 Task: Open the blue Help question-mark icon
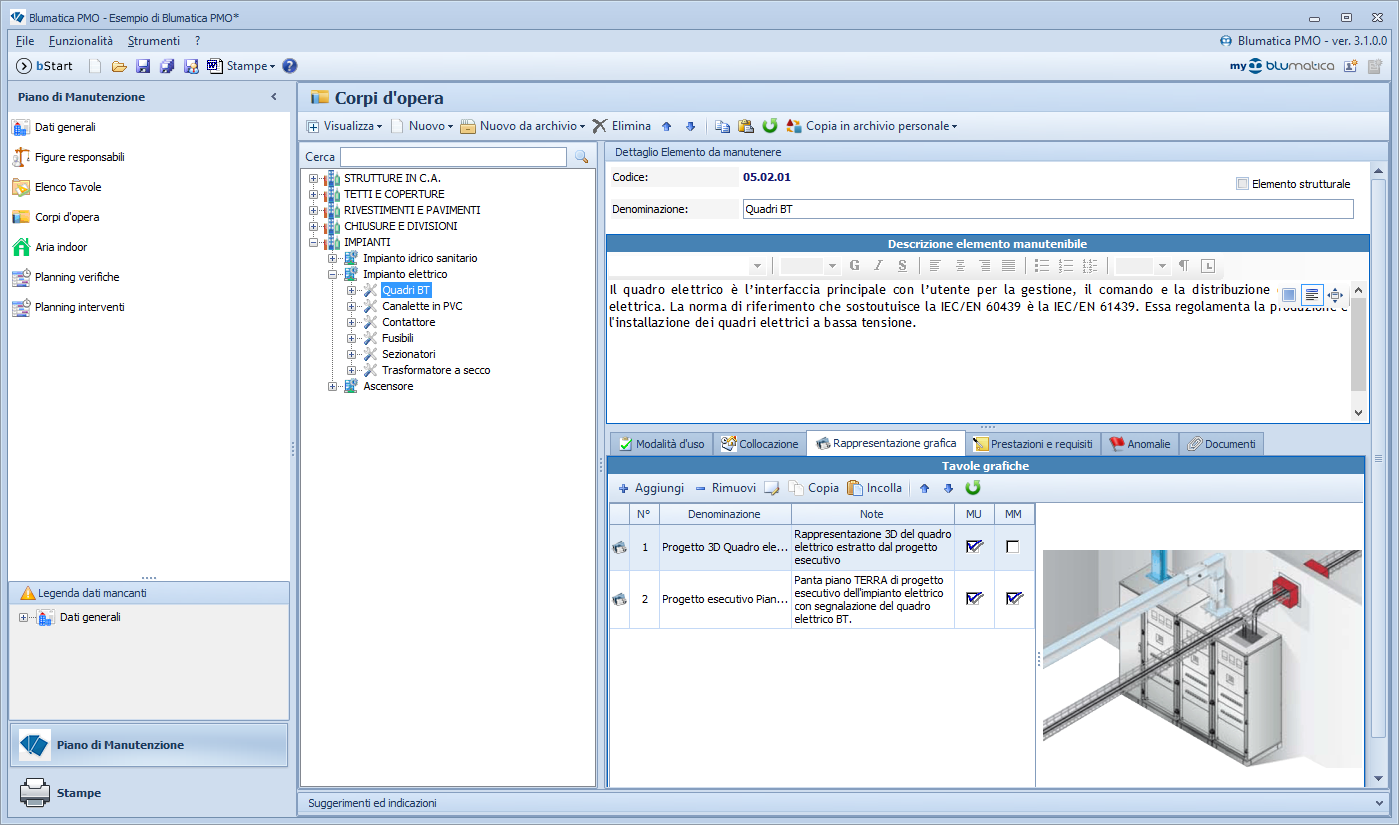click(x=290, y=66)
